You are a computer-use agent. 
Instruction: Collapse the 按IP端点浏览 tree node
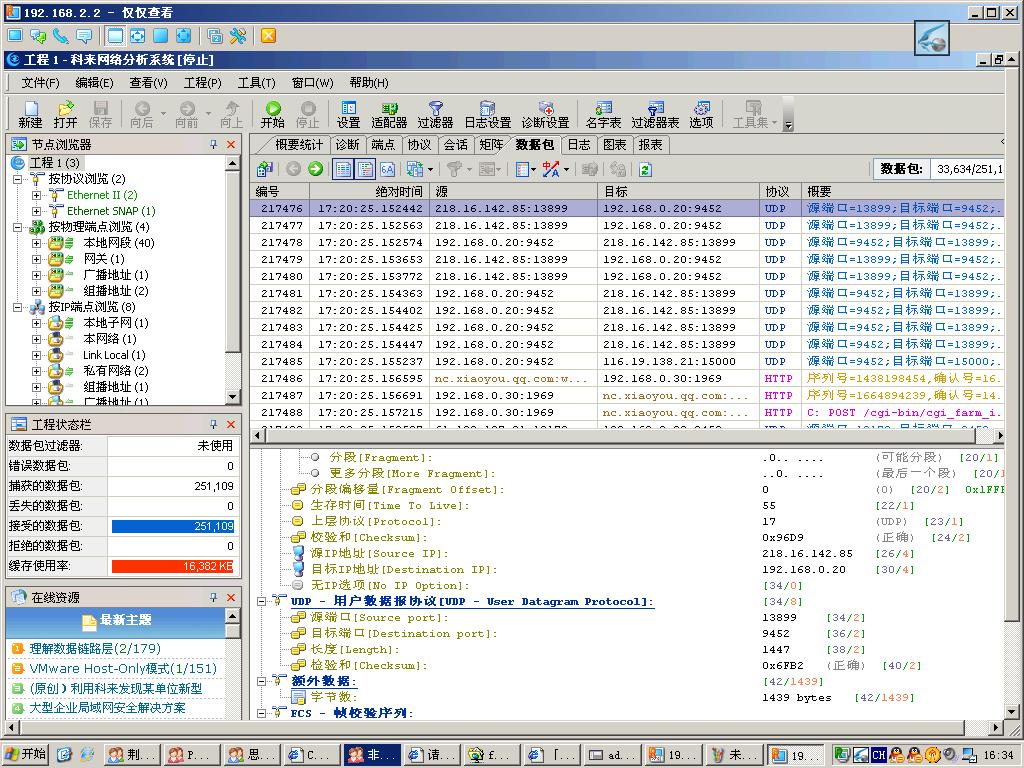(x=19, y=307)
